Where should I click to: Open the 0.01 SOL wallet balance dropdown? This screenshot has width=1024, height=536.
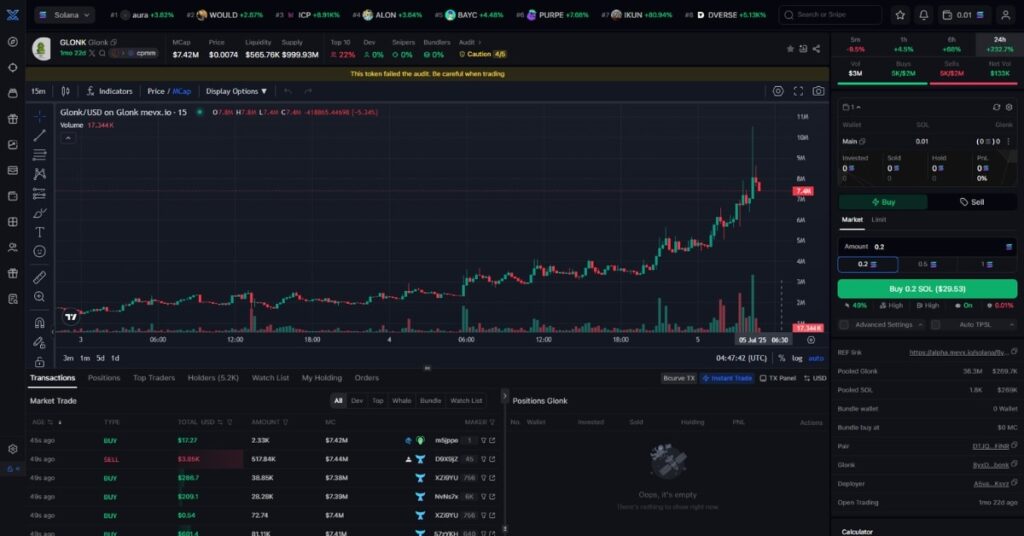click(x=964, y=15)
